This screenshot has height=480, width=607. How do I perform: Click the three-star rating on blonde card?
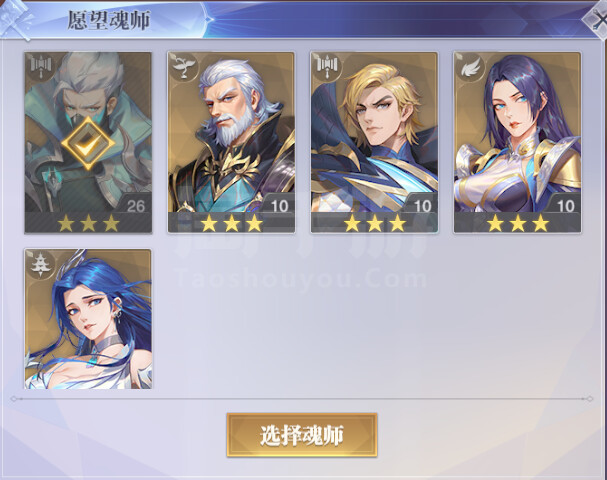point(375,223)
